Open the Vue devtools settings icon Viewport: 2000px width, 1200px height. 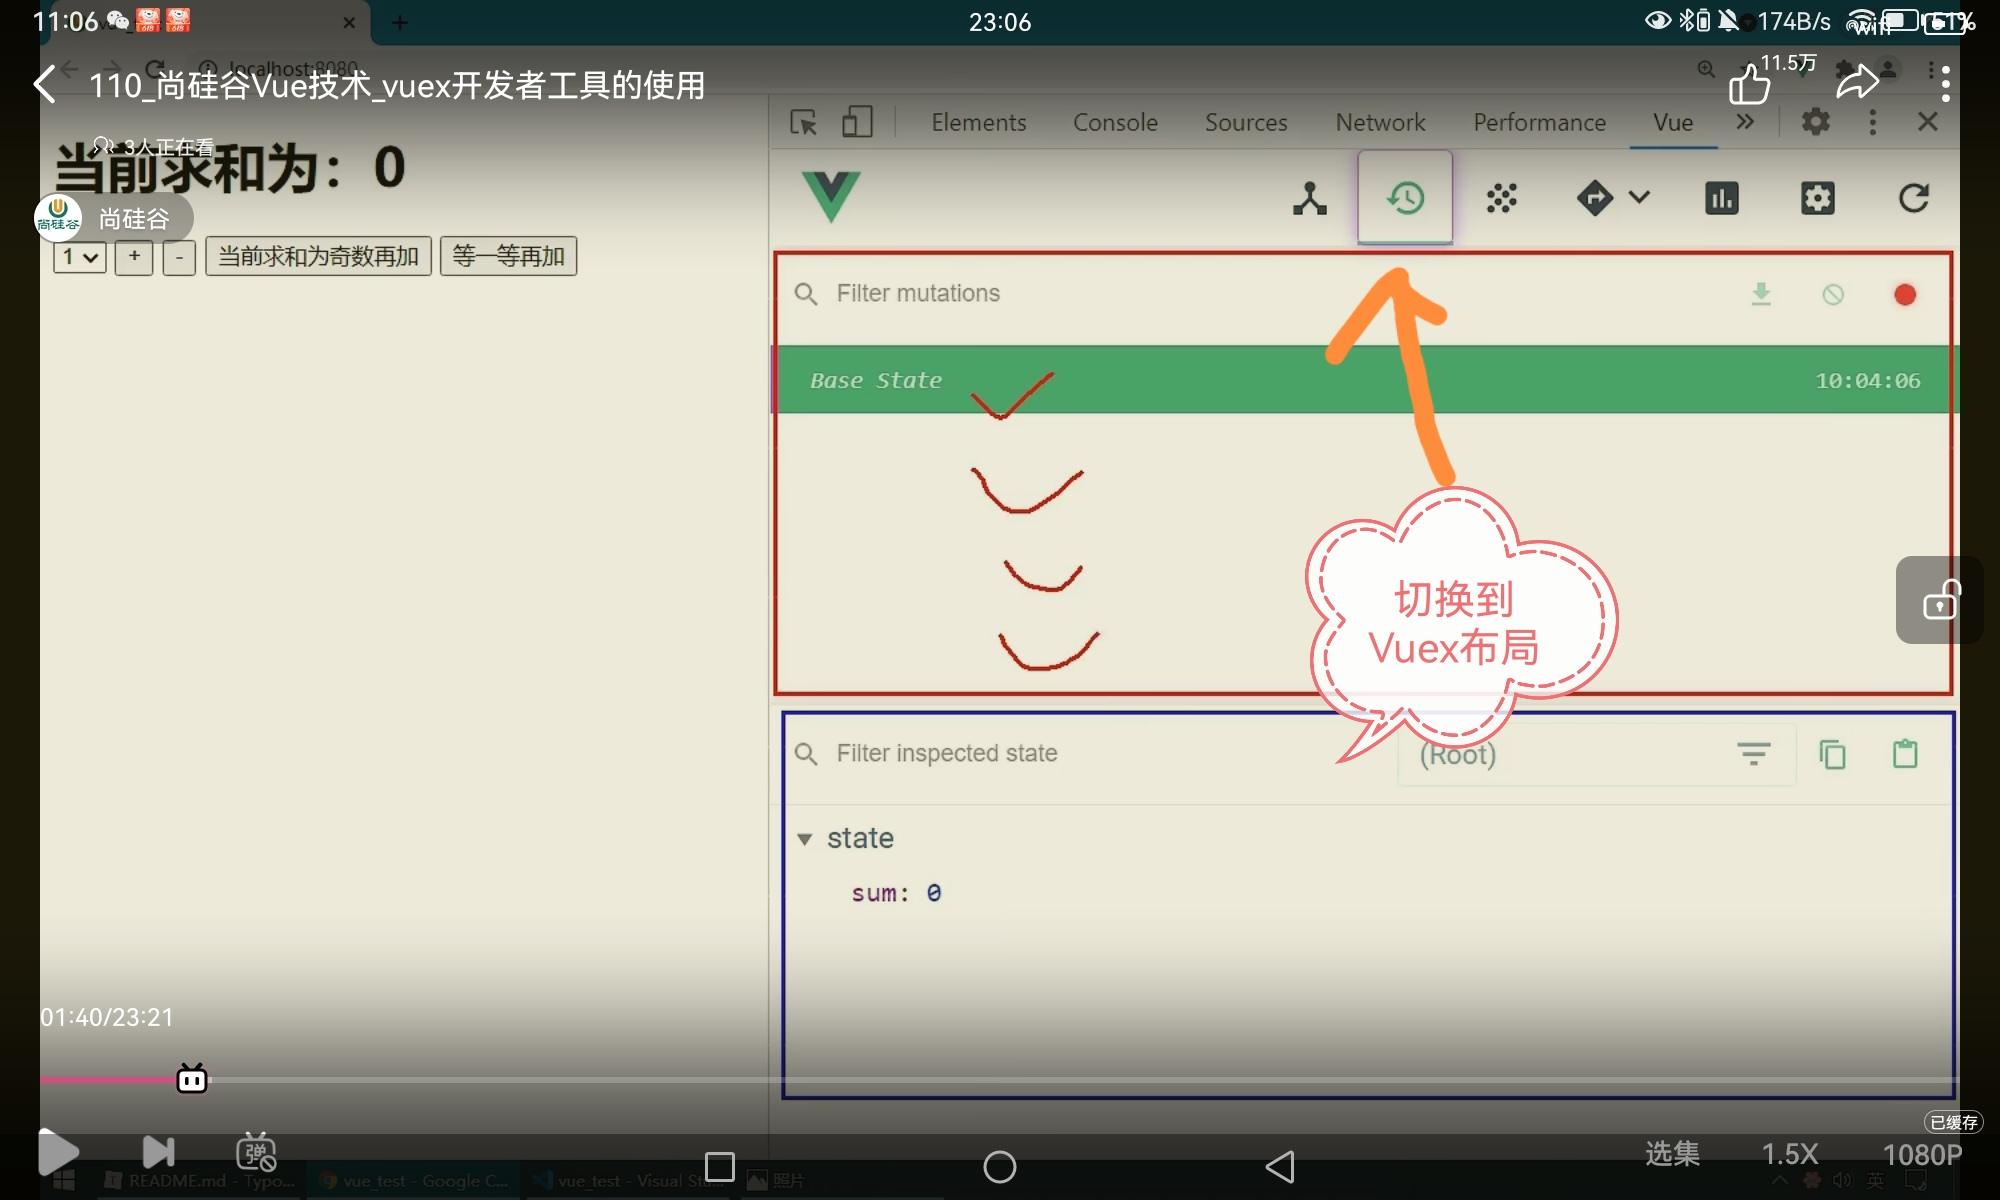[1817, 198]
